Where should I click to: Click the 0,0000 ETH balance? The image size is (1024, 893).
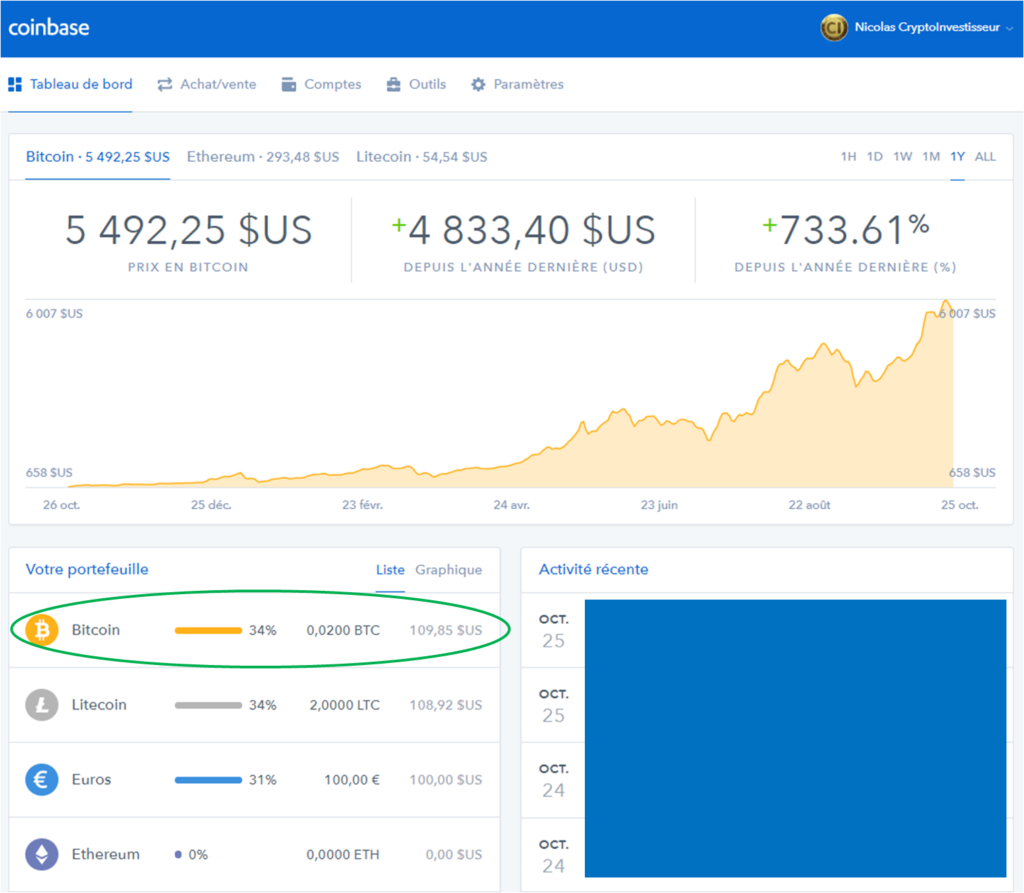tap(343, 854)
